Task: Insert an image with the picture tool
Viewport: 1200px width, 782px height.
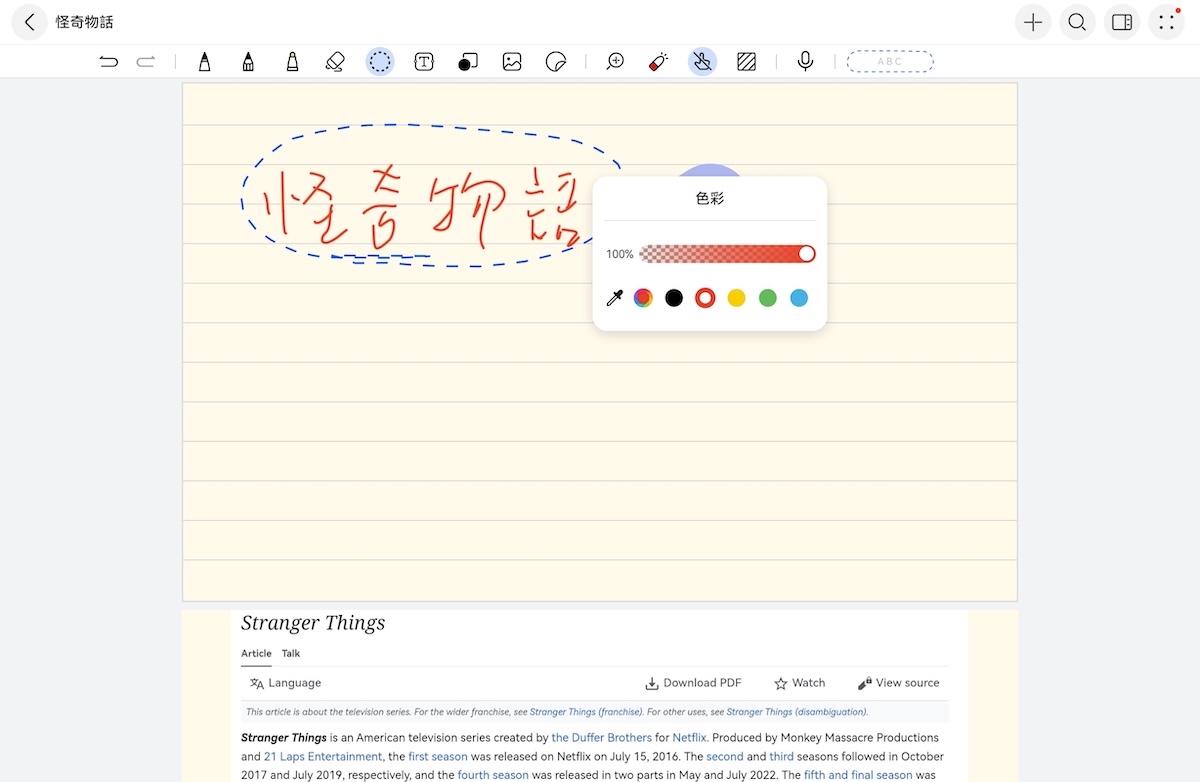Action: pyautogui.click(x=512, y=62)
